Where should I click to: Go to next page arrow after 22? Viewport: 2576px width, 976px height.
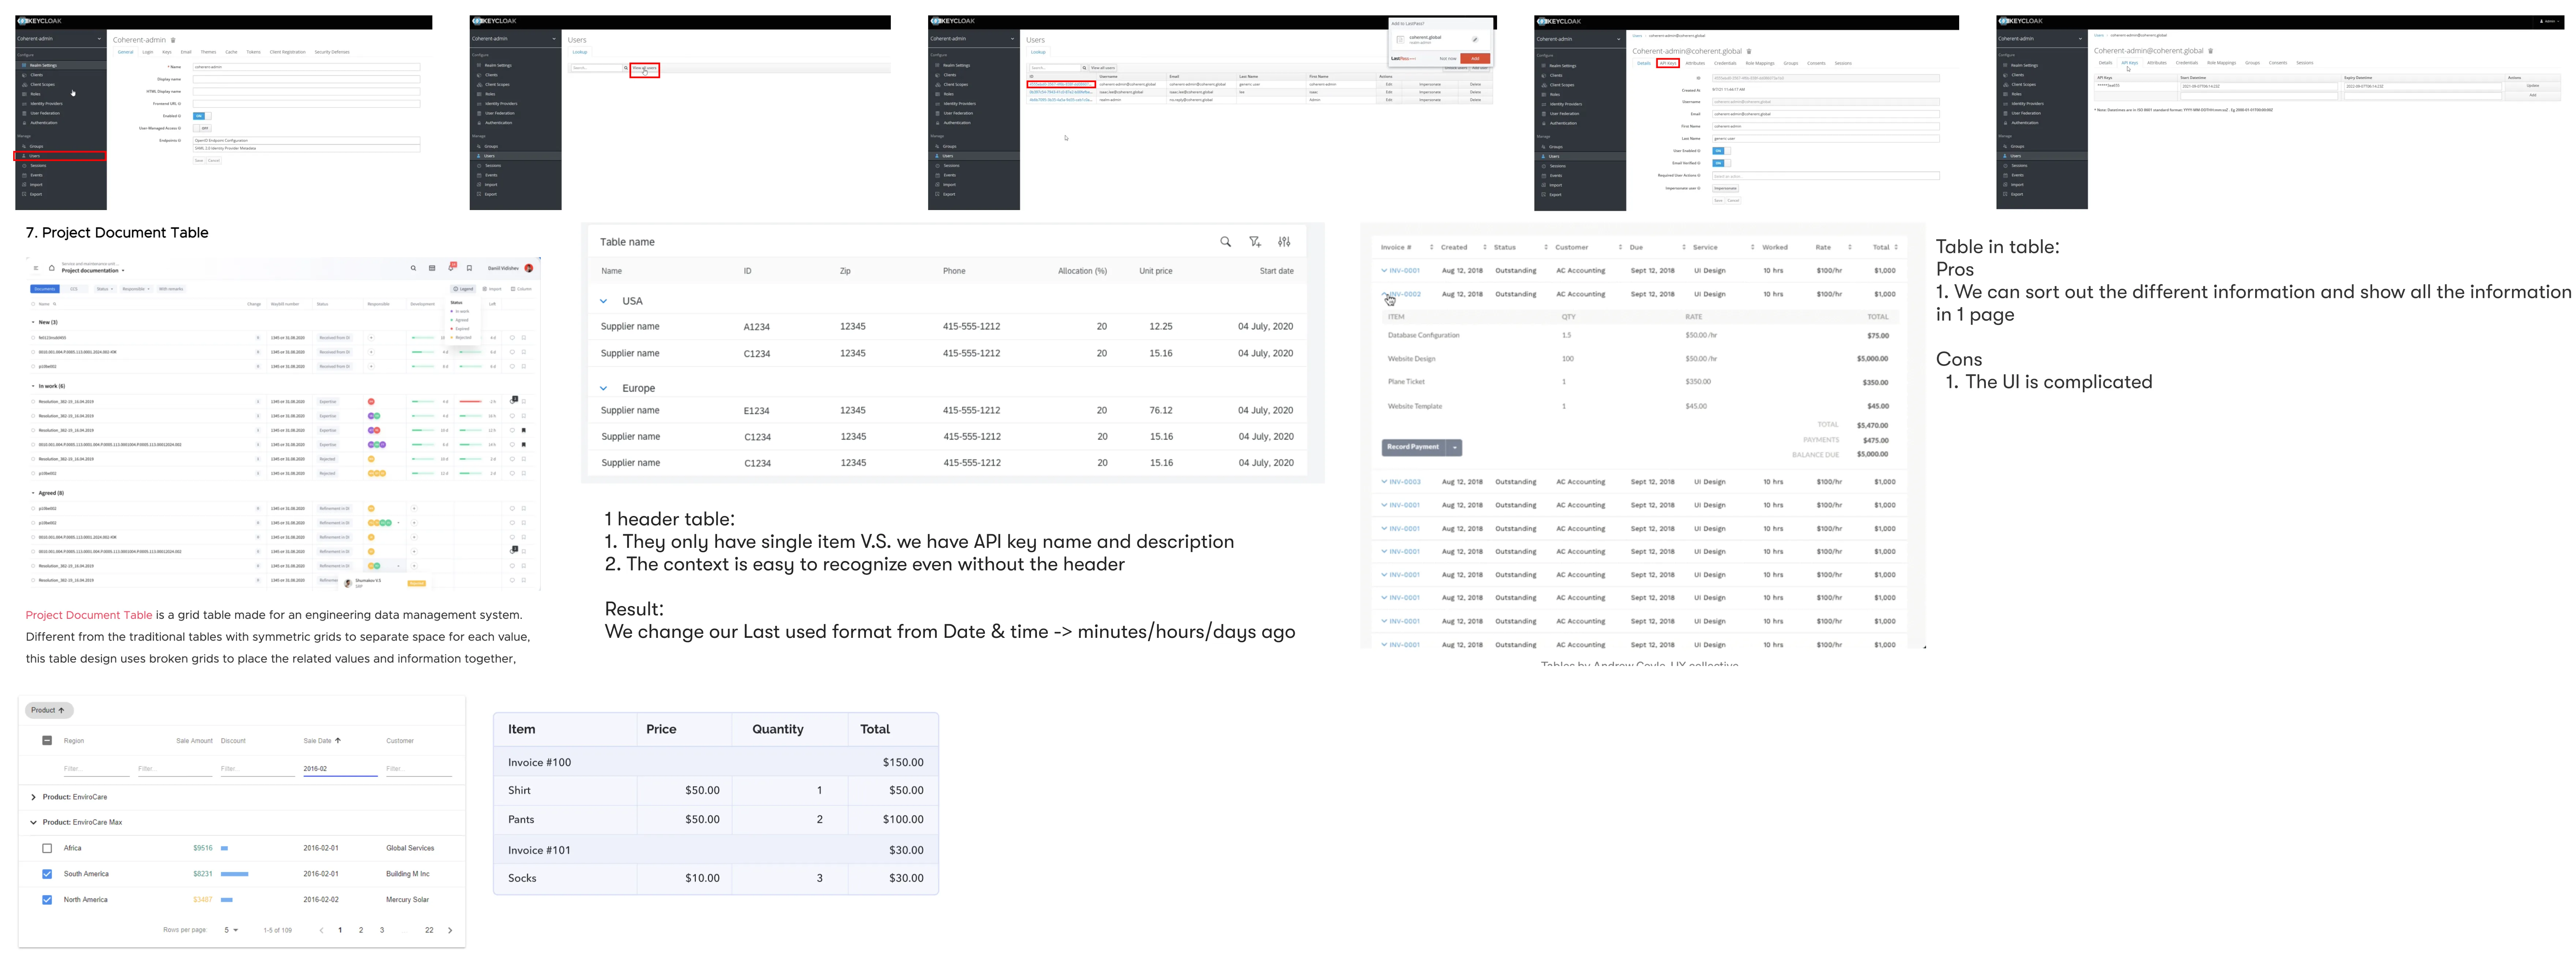coord(450,930)
